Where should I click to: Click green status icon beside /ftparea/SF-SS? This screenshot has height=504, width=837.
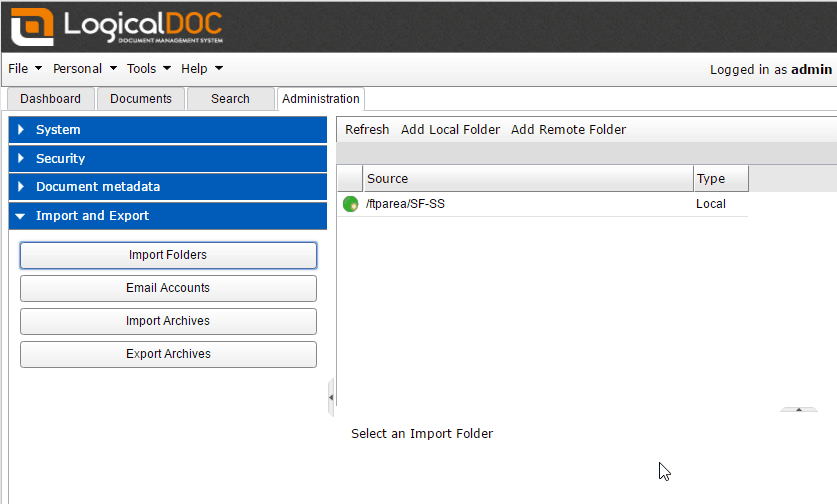point(350,204)
